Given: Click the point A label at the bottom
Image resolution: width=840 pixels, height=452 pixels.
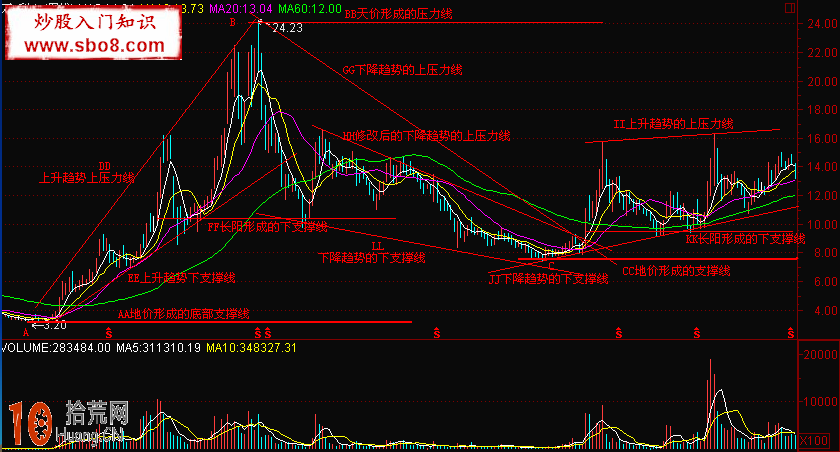Looking at the screenshot, I should 25,333.
